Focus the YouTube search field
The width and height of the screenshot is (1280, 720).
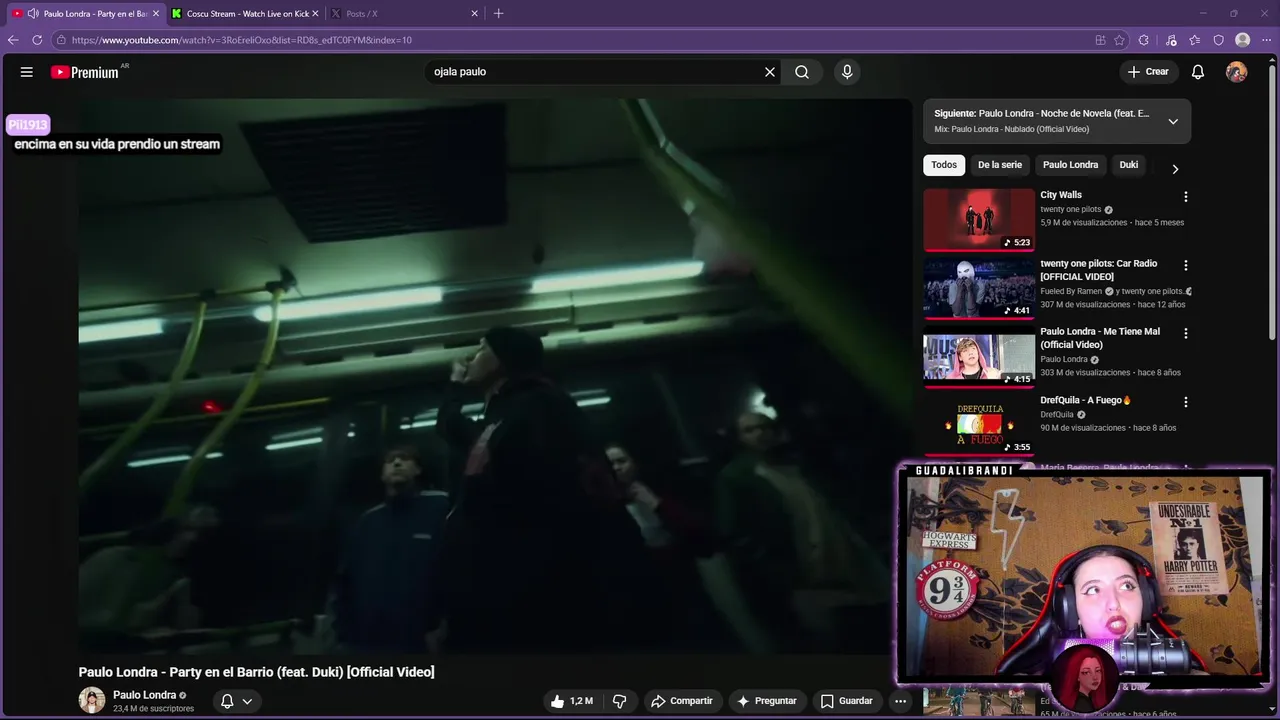coord(595,72)
